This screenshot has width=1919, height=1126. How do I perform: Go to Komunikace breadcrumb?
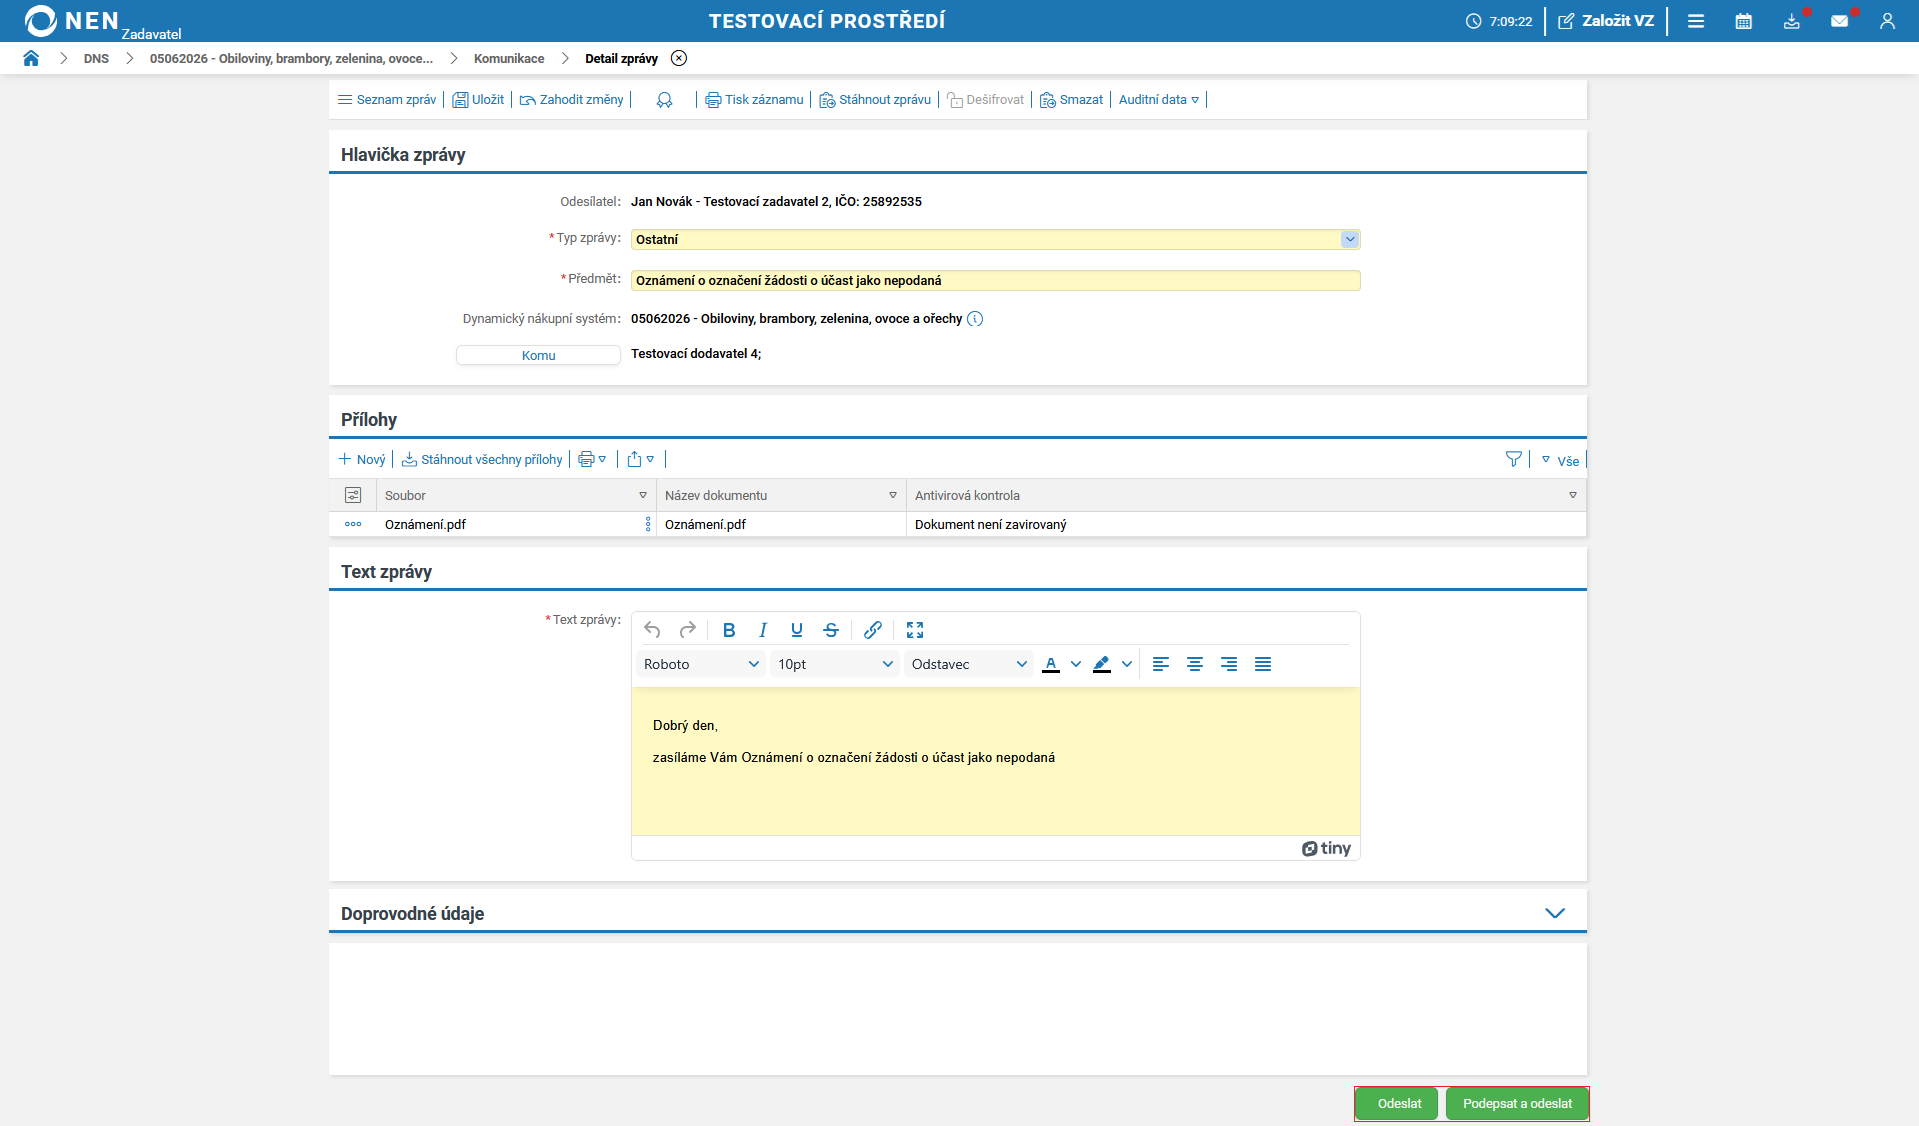point(509,59)
